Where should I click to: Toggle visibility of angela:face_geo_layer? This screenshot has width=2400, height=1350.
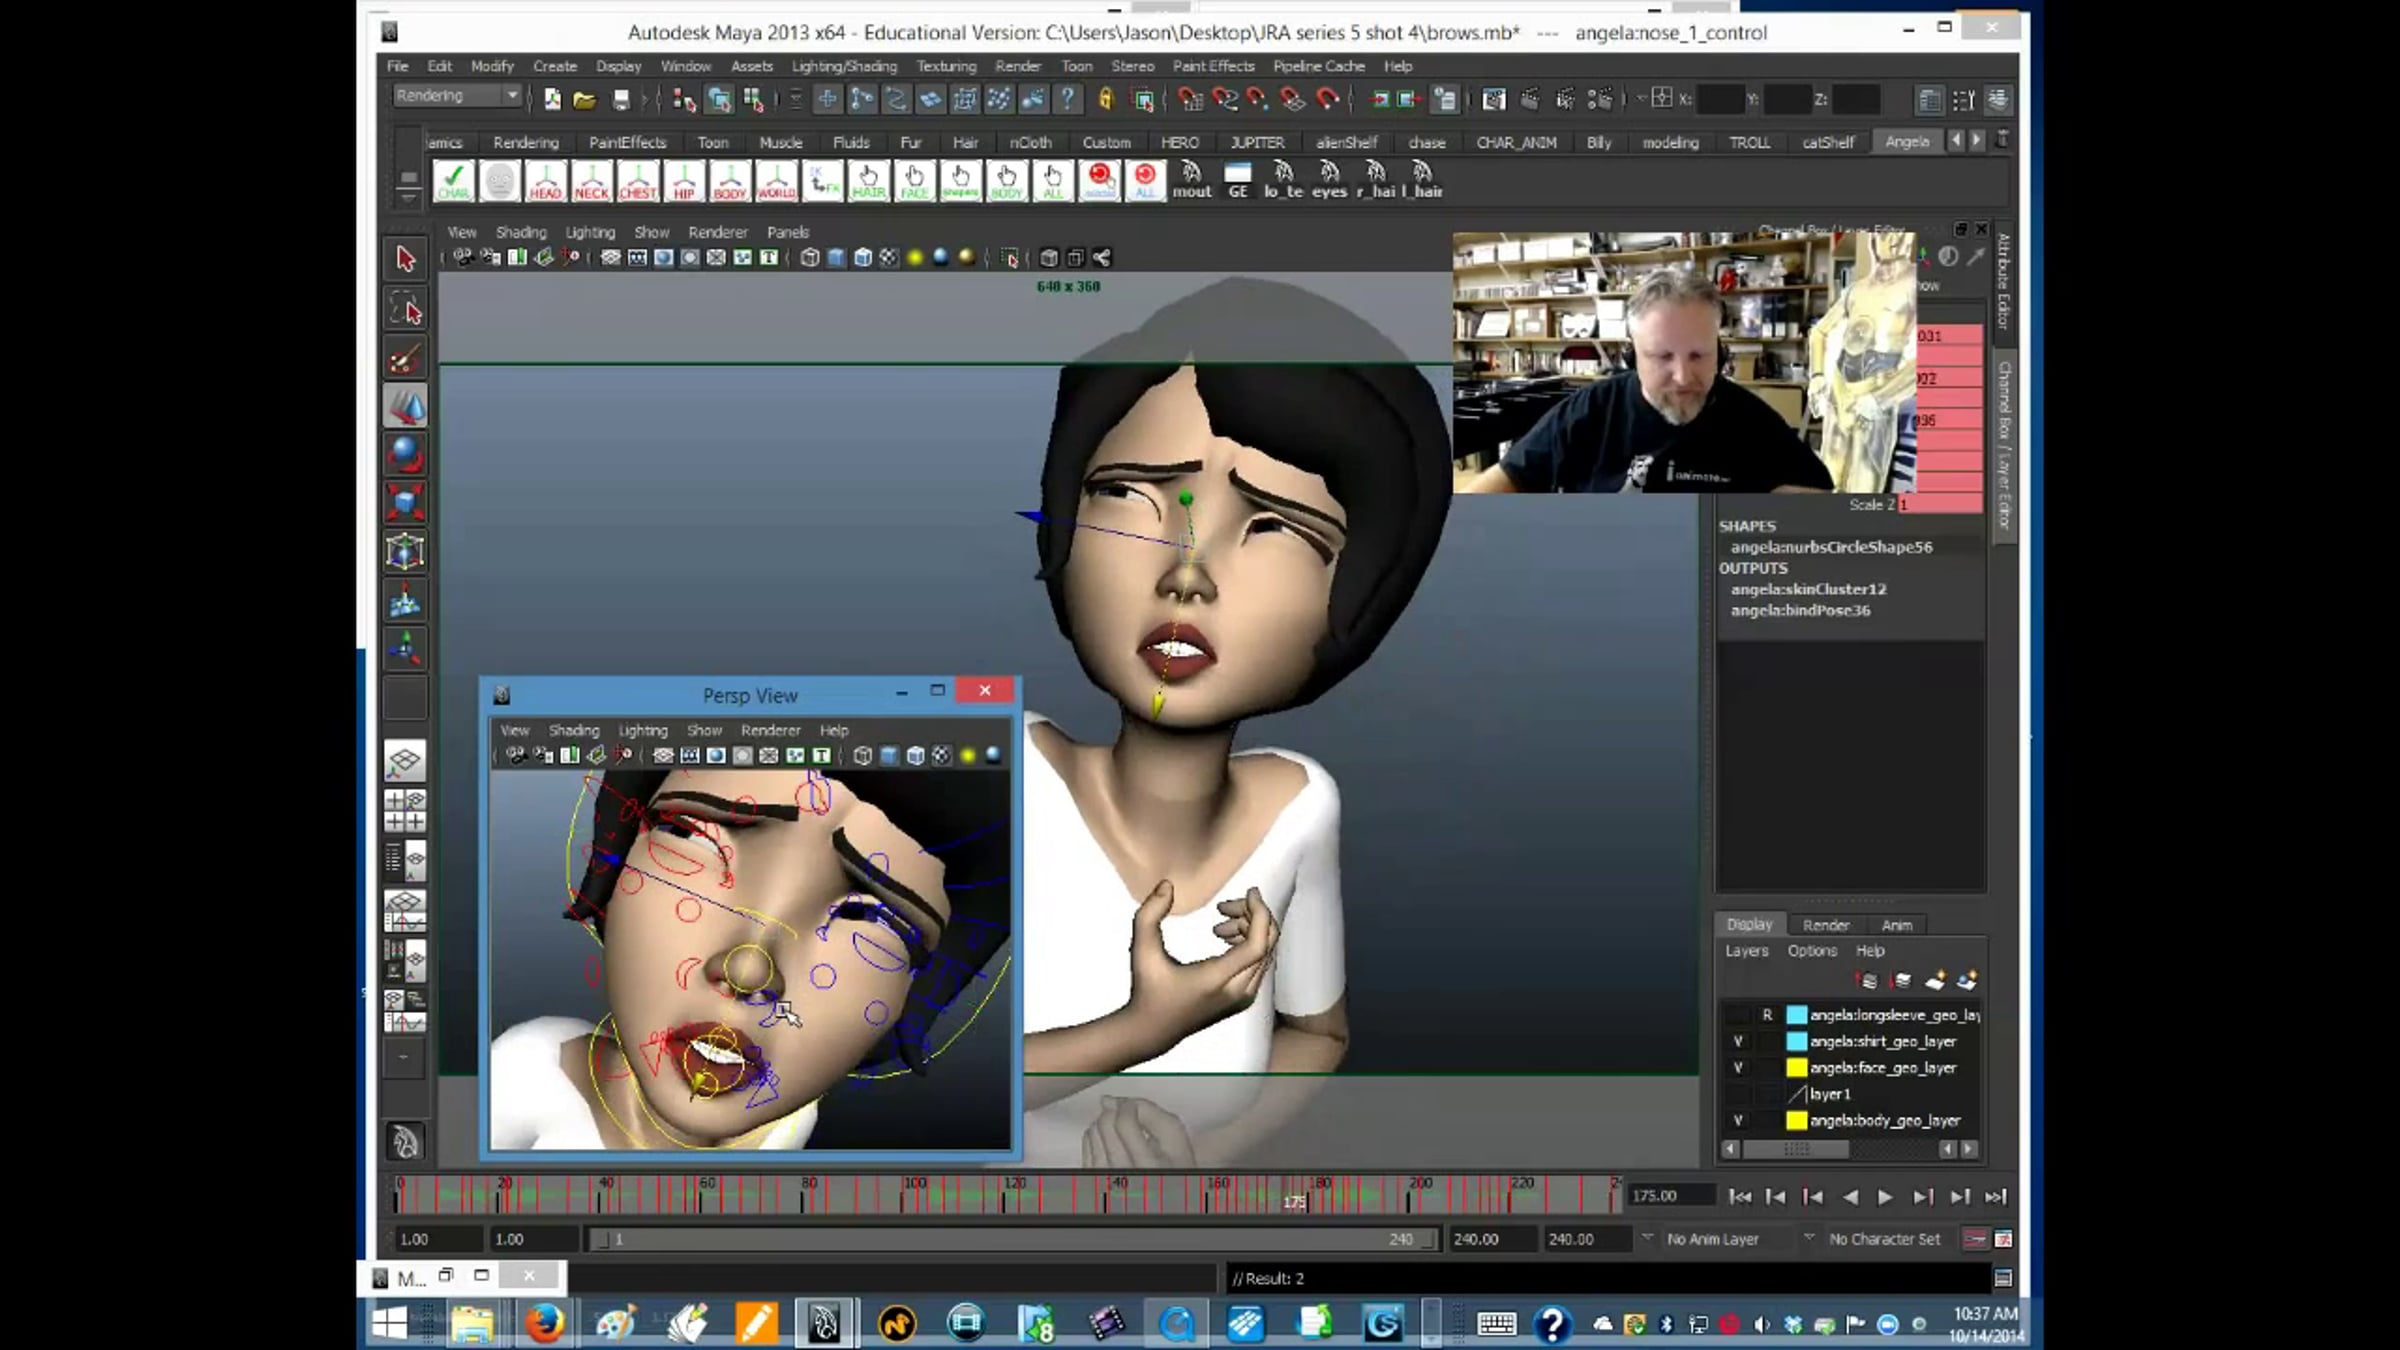point(1738,1068)
